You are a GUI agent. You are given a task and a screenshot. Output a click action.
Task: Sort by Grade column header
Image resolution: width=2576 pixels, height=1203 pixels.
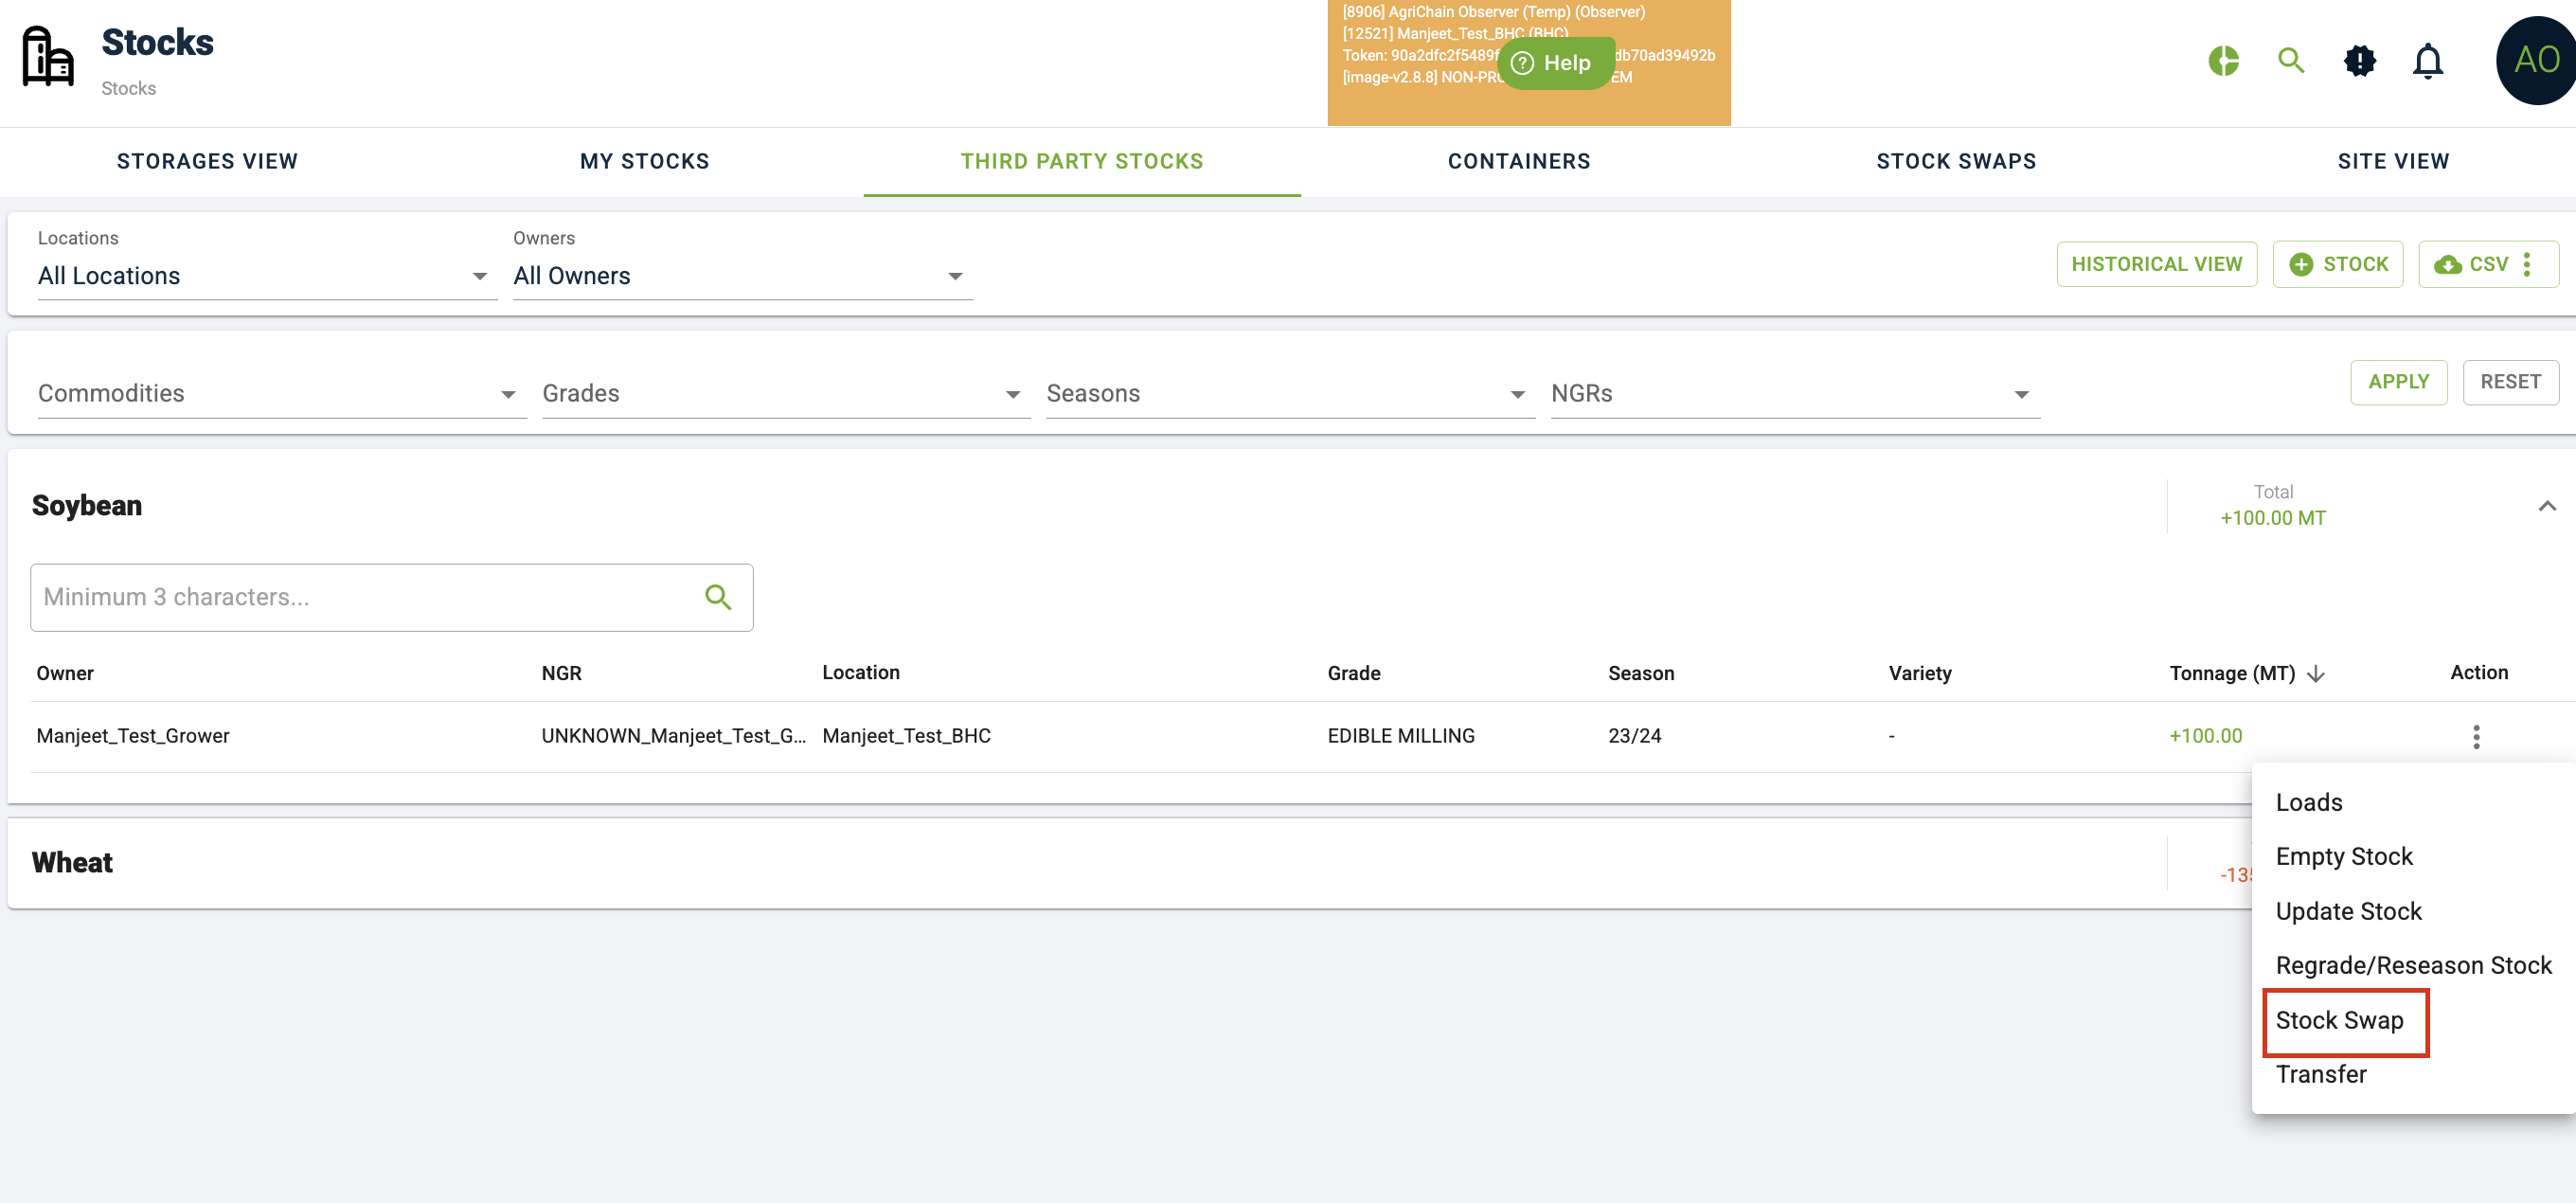1353,673
